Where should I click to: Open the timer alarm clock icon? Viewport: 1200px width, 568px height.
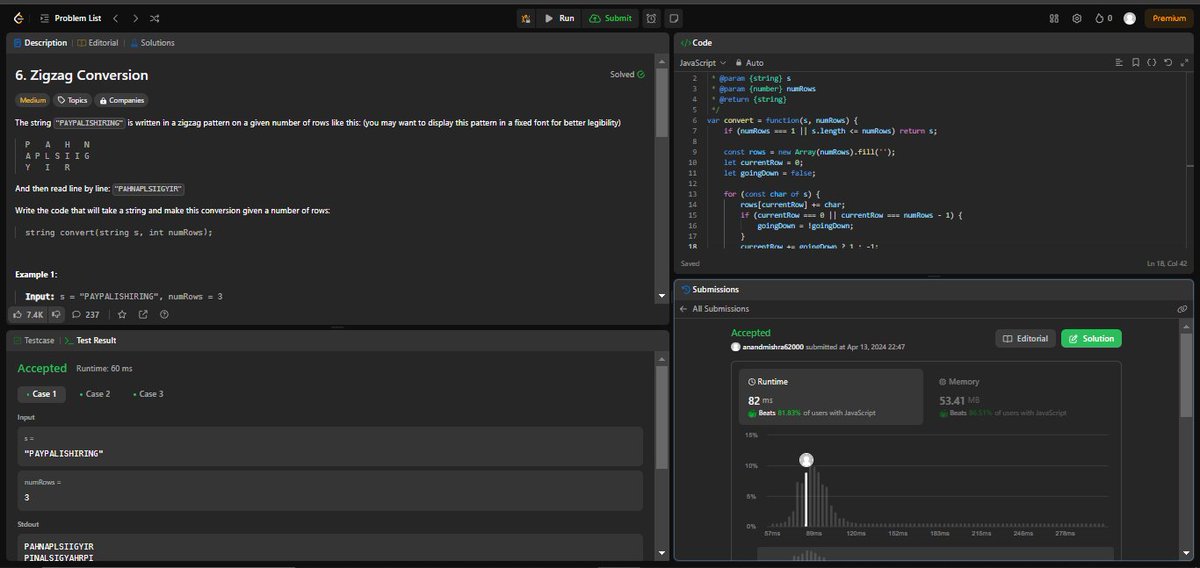click(x=652, y=18)
